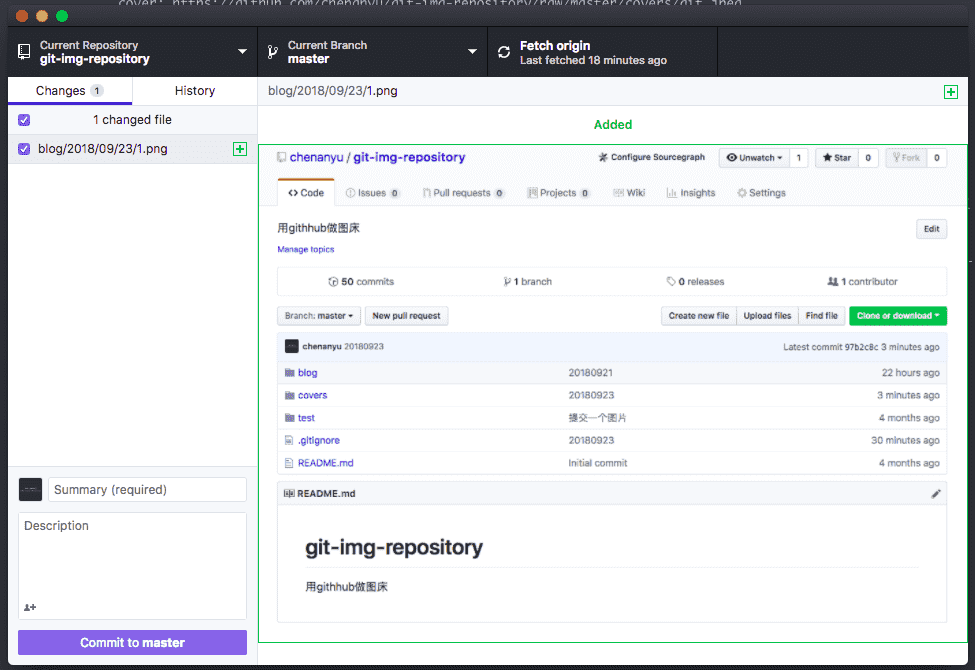Image resolution: width=975 pixels, height=670 pixels.
Task: Open the git-img-repository title link
Action: pos(409,157)
